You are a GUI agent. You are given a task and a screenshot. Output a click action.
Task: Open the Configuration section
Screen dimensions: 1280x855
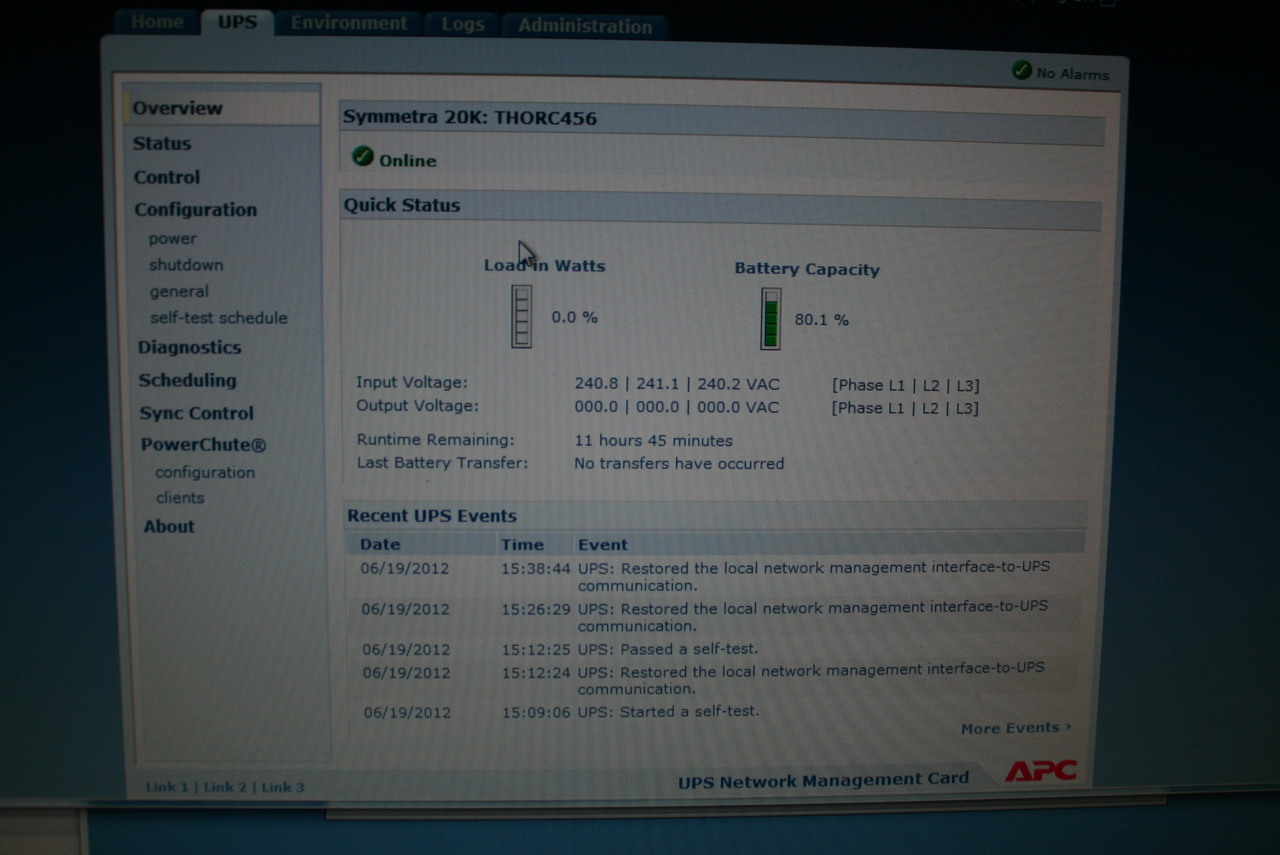click(196, 210)
